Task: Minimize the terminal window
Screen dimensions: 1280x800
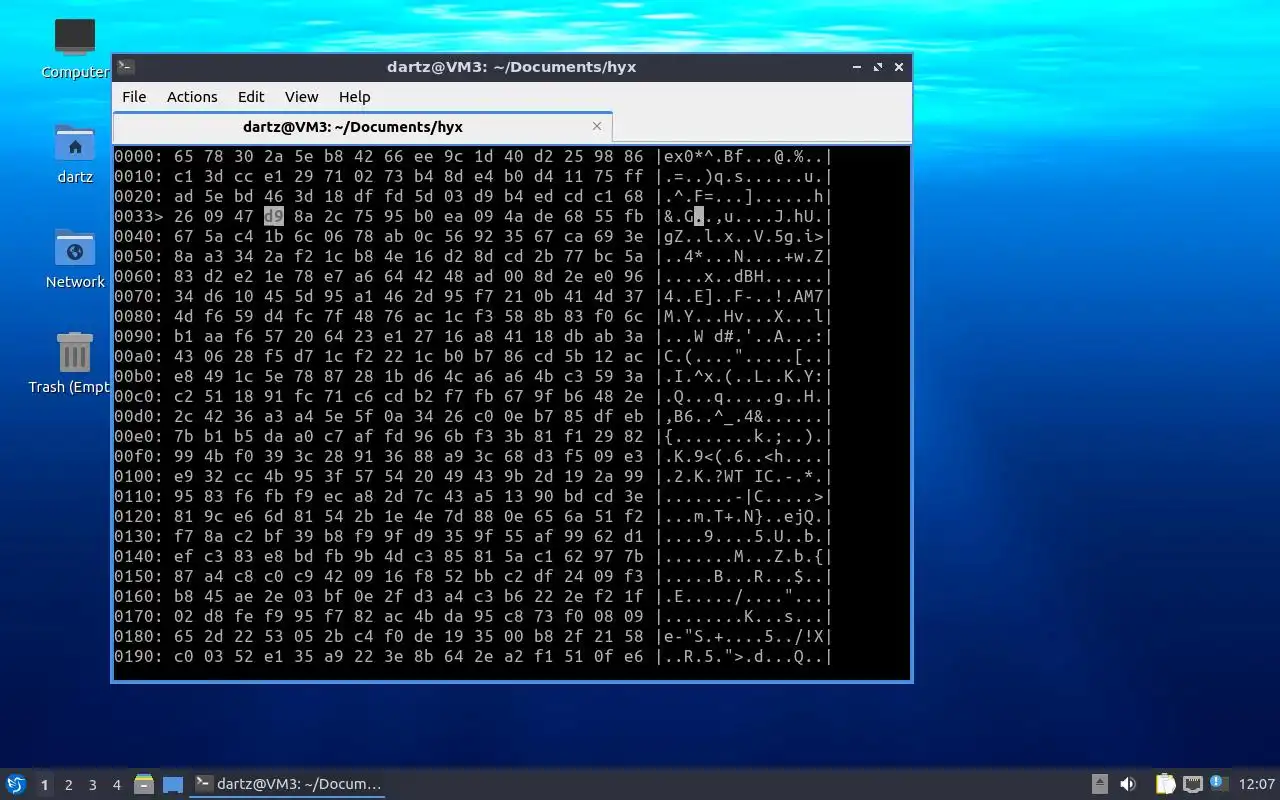Action: pos(857,67)
